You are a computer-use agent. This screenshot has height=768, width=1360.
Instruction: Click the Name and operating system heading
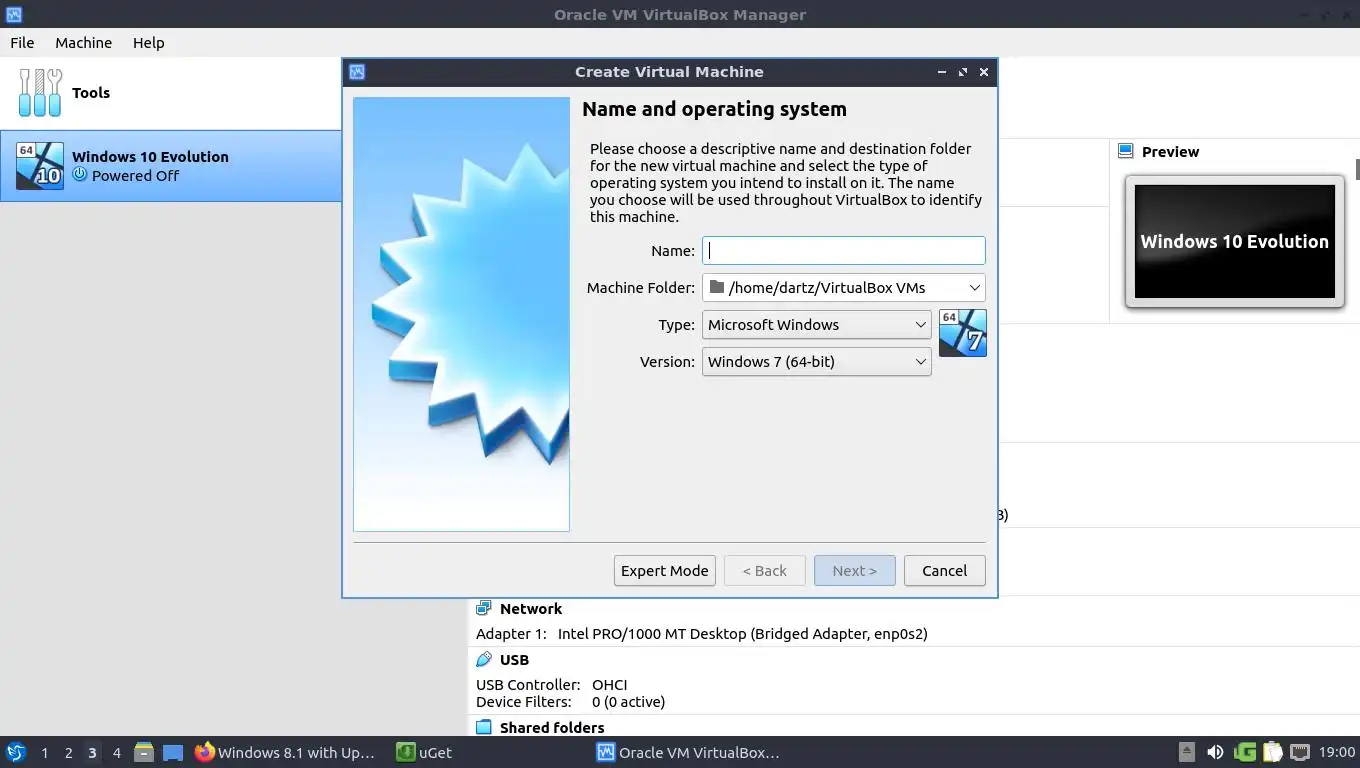coord(714,109)
